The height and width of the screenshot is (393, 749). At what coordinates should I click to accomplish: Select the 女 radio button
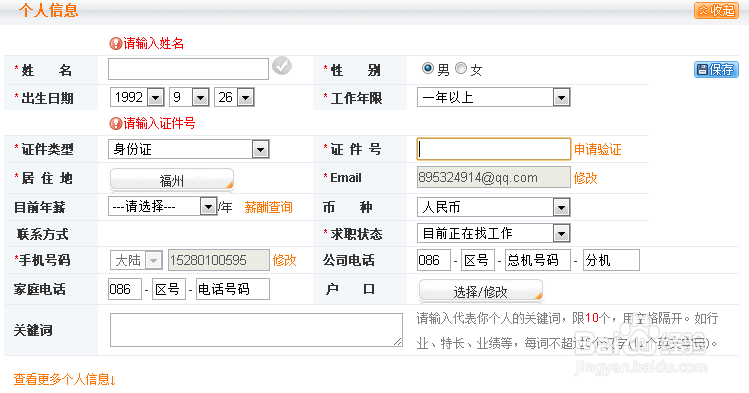click(460, 68)
